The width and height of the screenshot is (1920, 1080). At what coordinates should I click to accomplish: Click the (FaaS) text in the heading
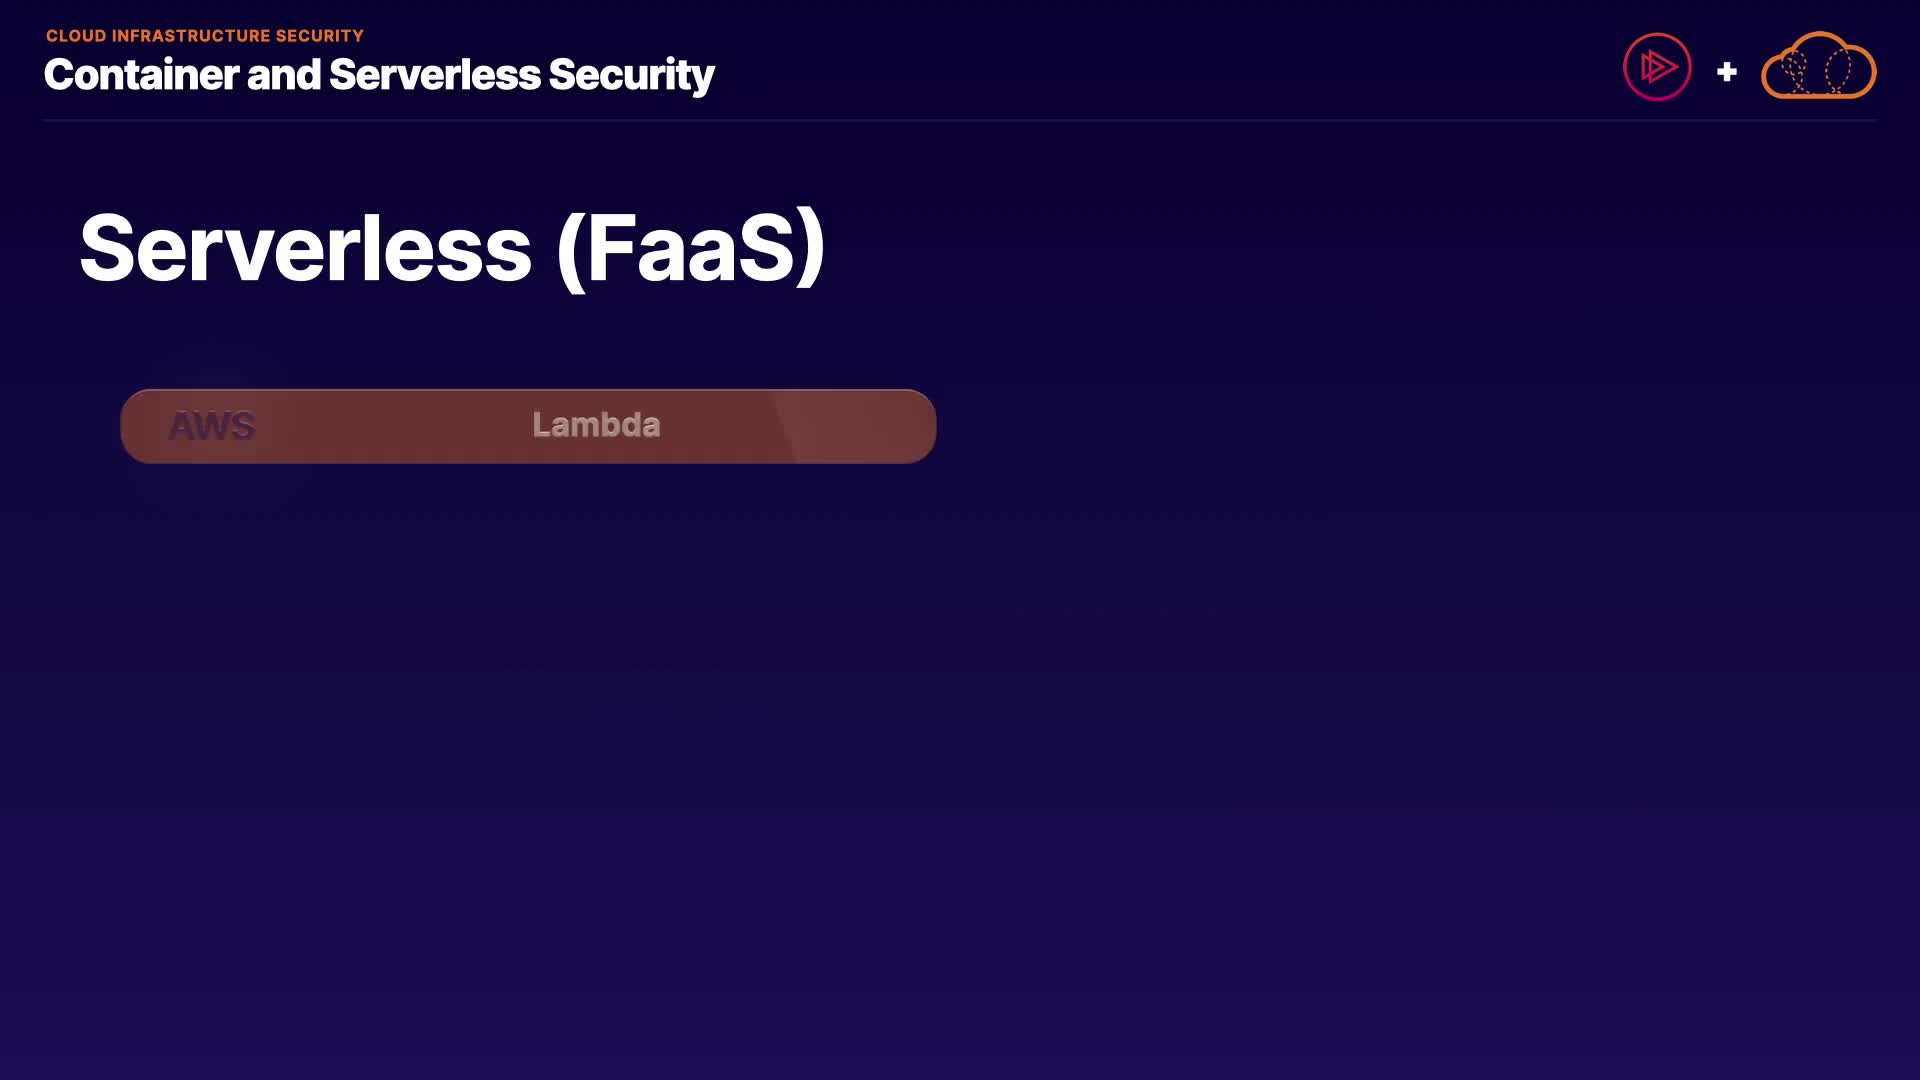click(690, 248)
